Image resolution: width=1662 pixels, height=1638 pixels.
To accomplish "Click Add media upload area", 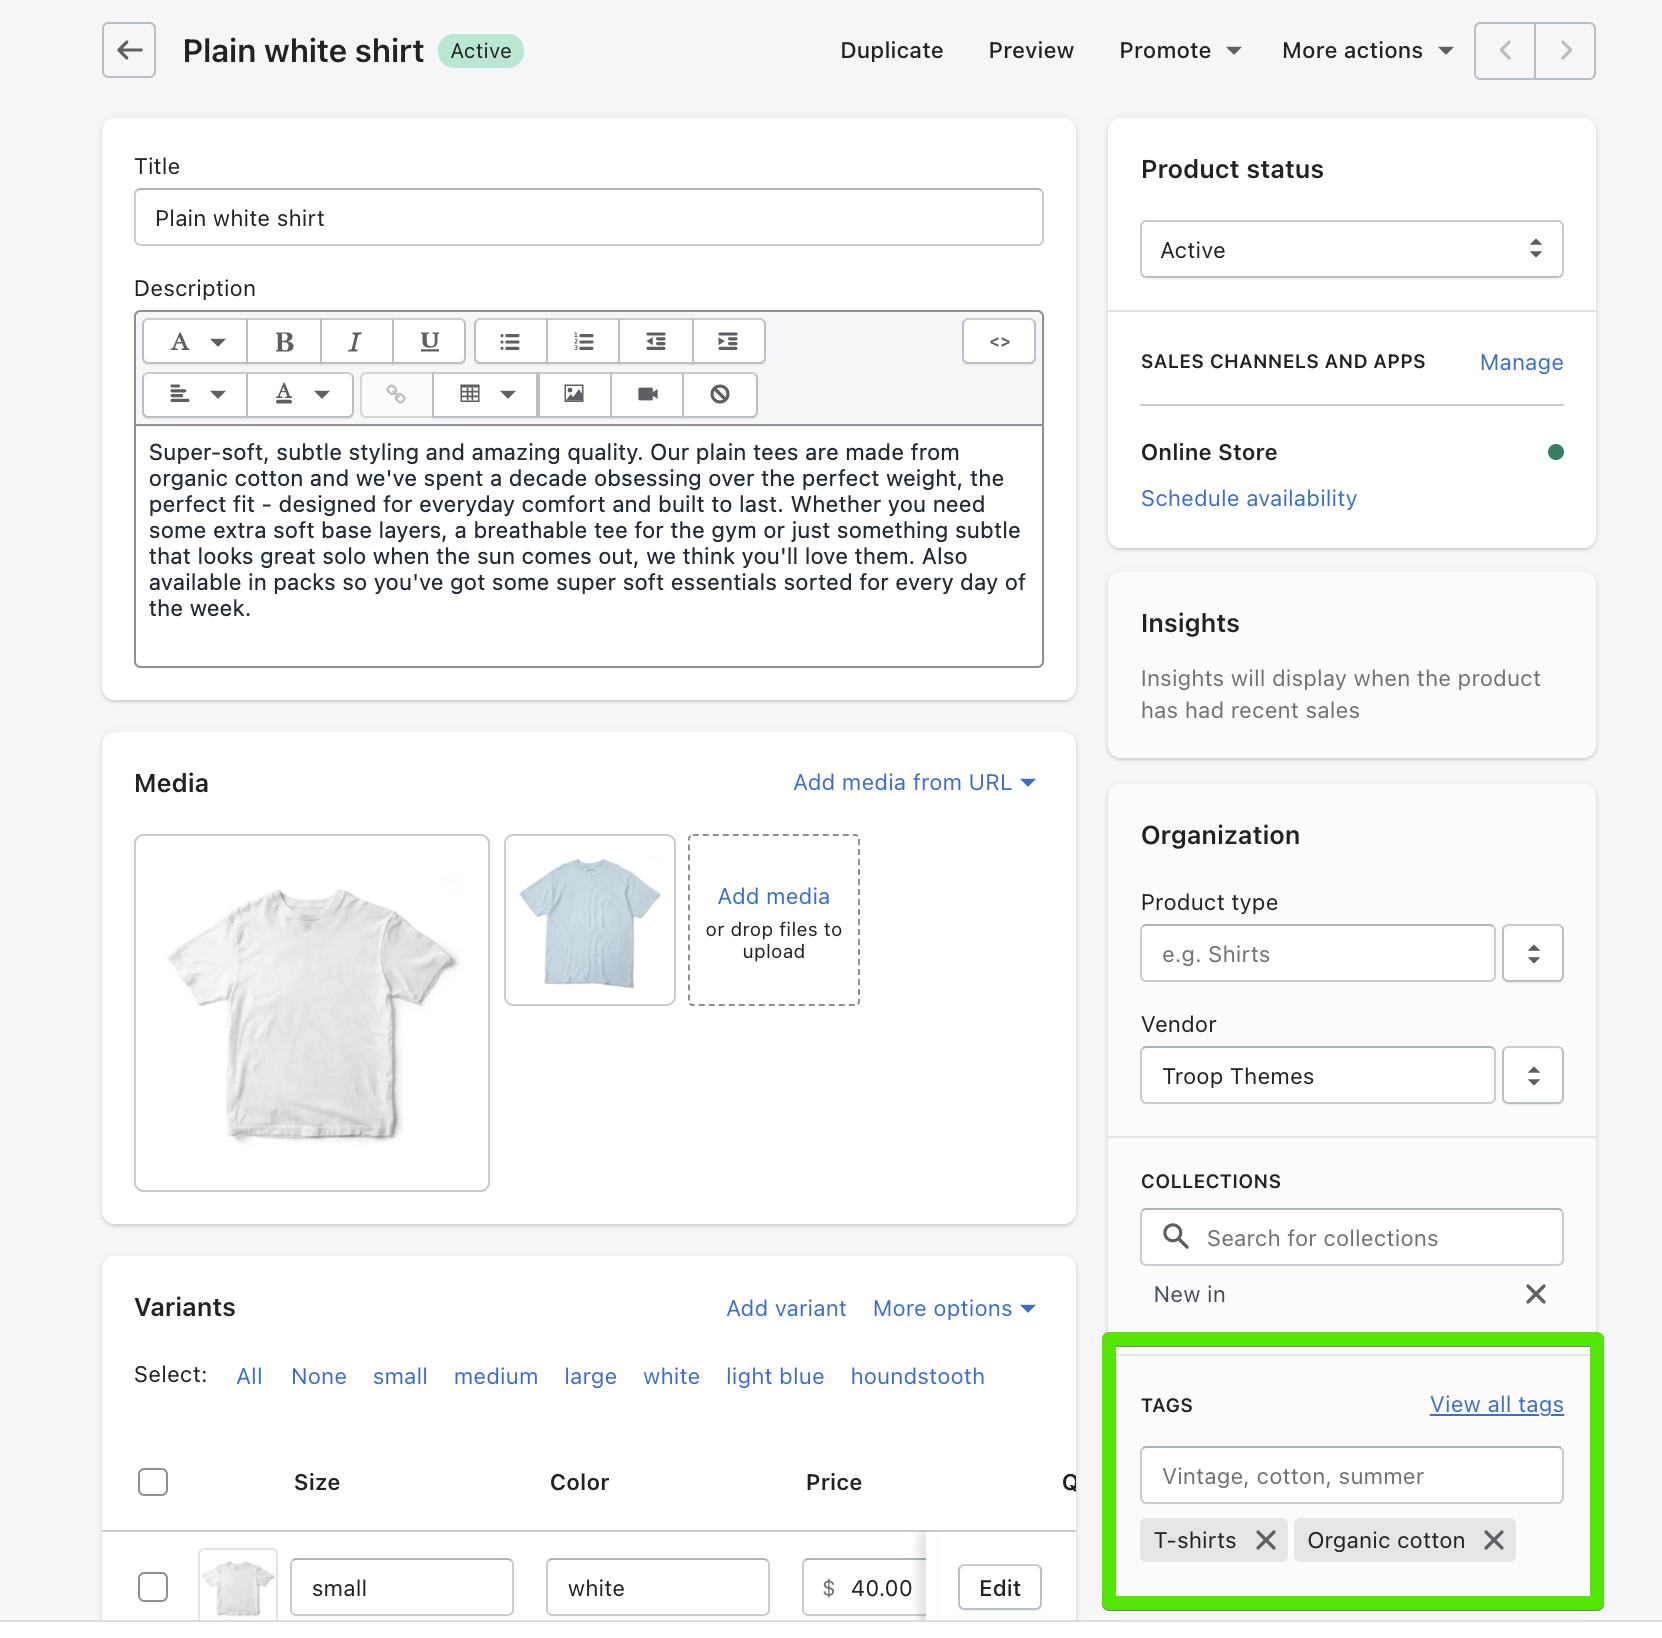I will [x=774, y=920].
